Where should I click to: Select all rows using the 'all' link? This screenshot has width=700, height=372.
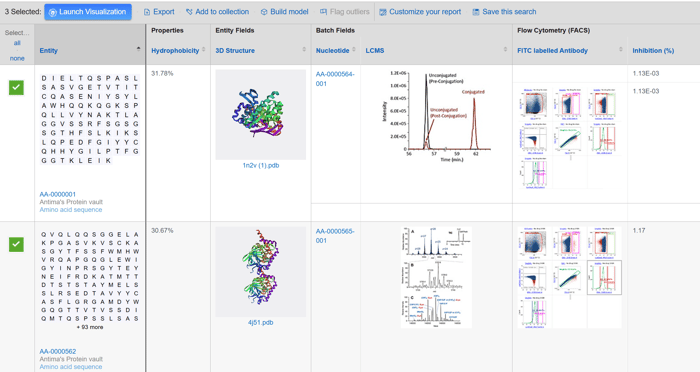coord(17,43)
